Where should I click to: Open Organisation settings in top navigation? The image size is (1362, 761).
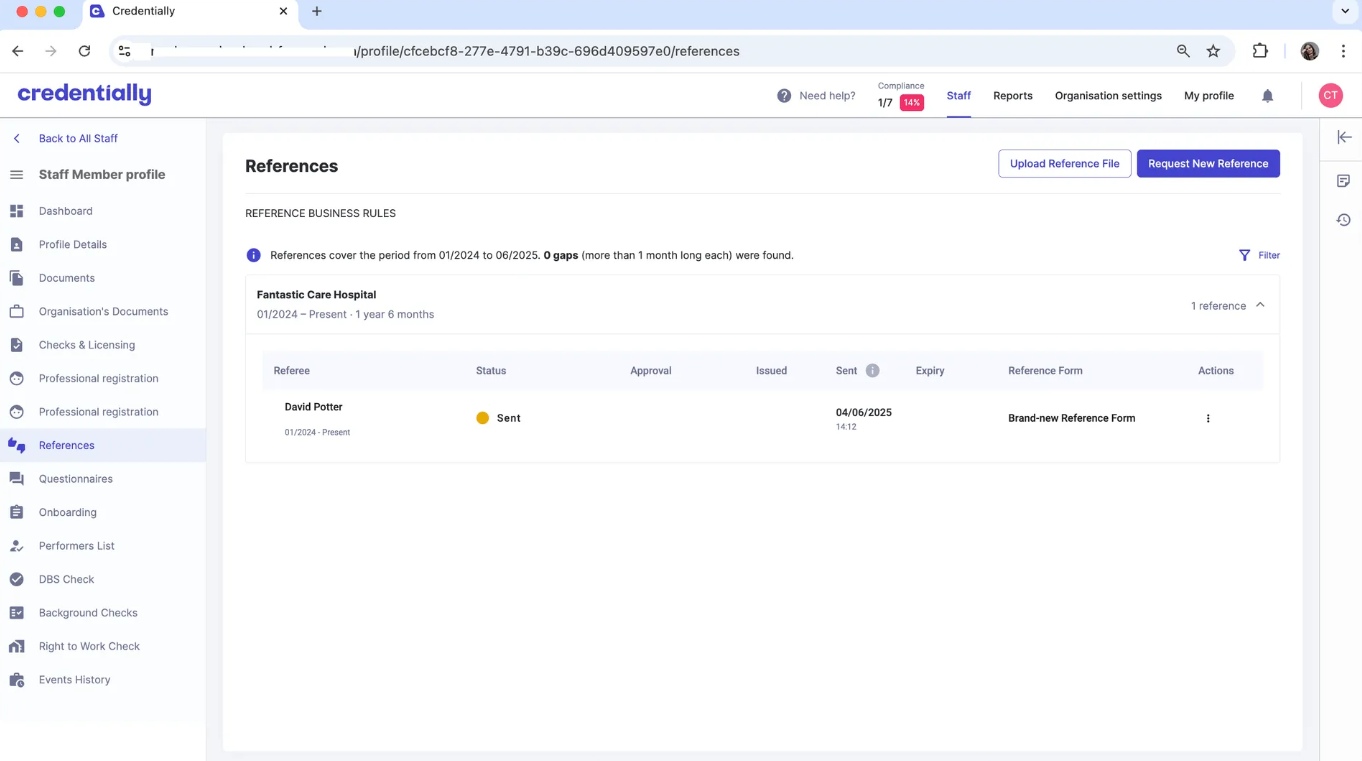pyautogui.click(x=1108, y=96)
